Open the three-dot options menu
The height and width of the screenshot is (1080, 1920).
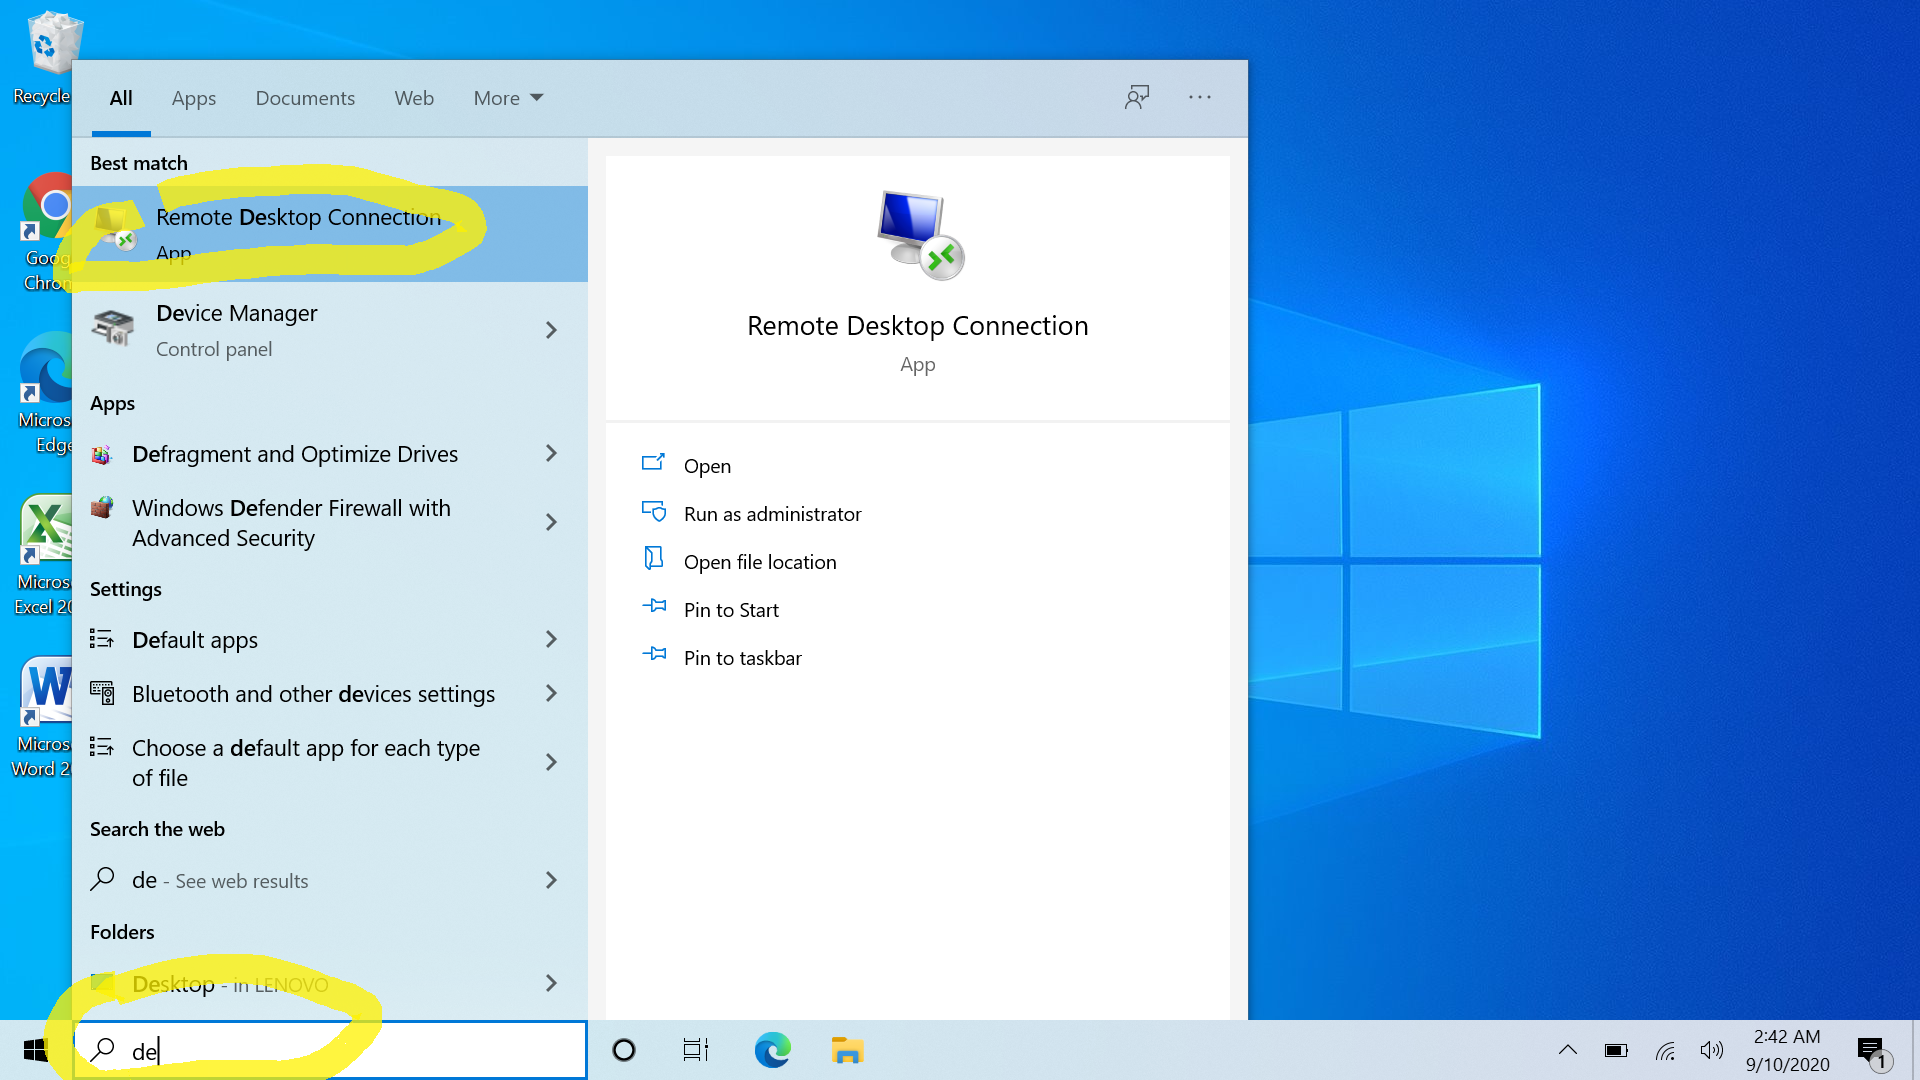coord(1200,97)
